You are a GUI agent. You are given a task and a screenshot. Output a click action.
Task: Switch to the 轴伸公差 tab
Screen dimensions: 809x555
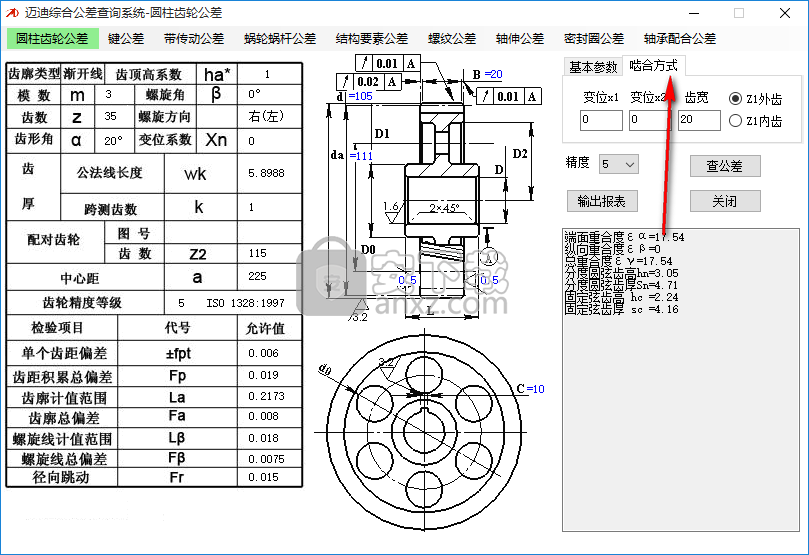click(x=520, y=39)
